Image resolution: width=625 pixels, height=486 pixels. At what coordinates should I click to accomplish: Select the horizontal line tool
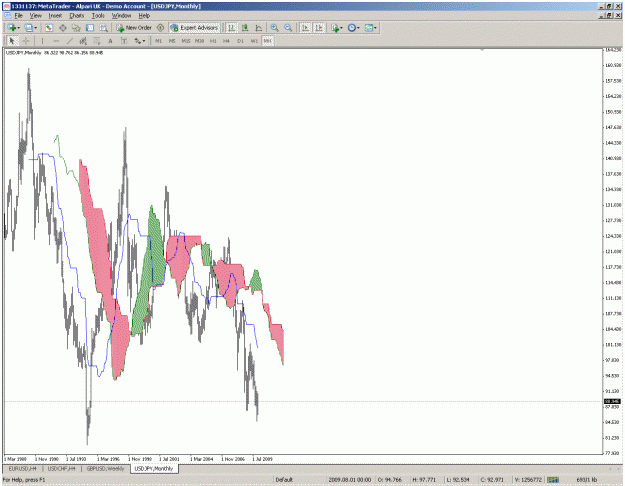point(56,41)
